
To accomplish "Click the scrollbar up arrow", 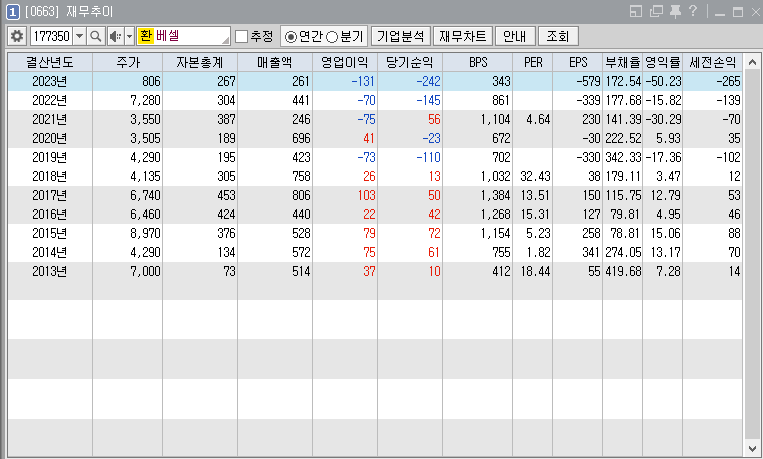I will coord(752,62).
